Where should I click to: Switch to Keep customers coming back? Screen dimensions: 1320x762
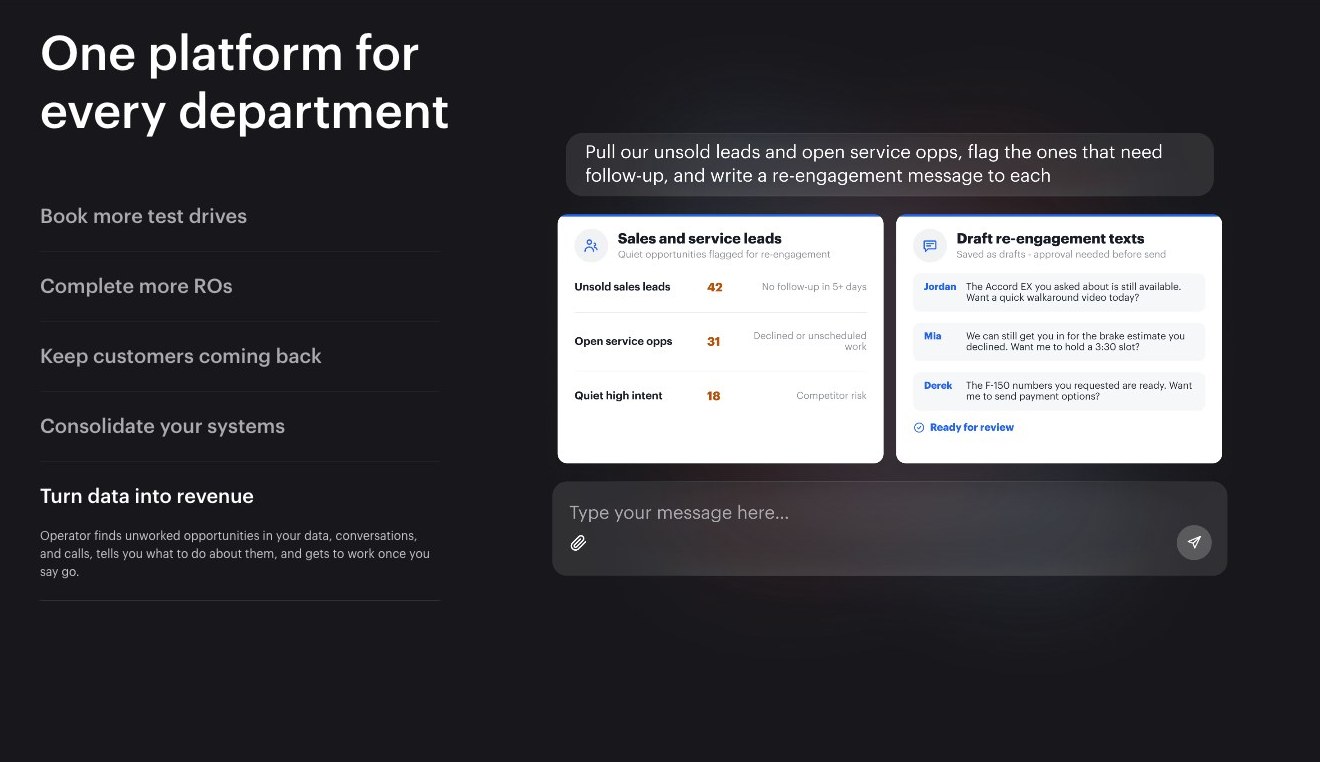point(181,356)
